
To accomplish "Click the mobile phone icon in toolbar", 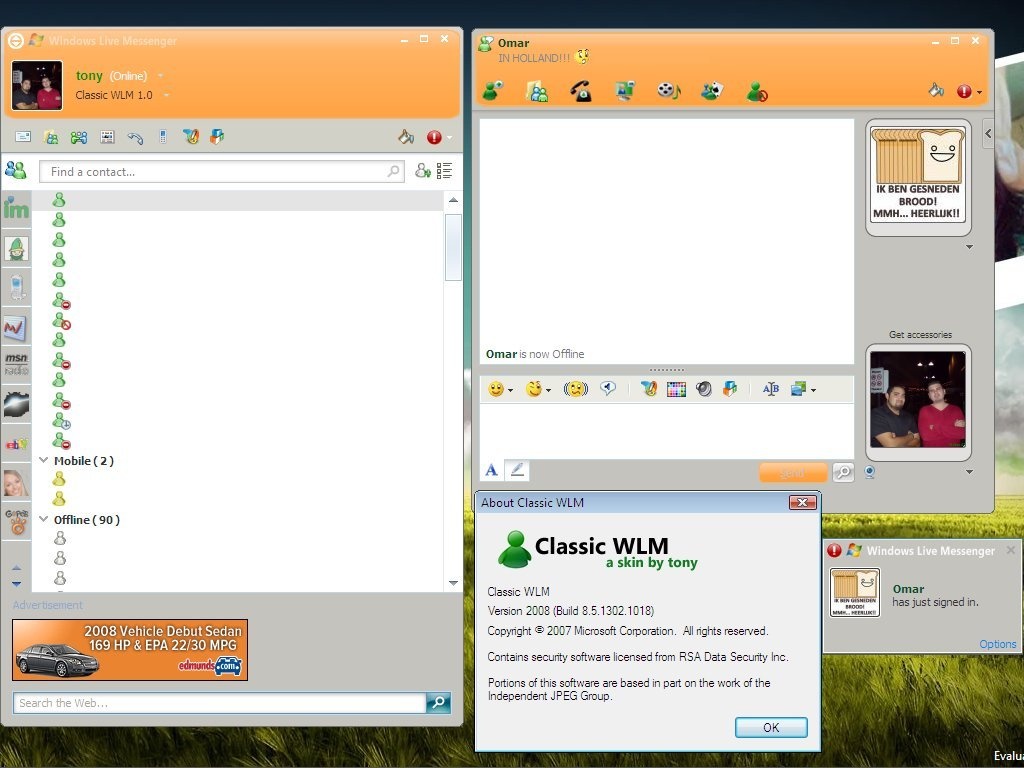I will pyautogui.click(x=163, y=136).
